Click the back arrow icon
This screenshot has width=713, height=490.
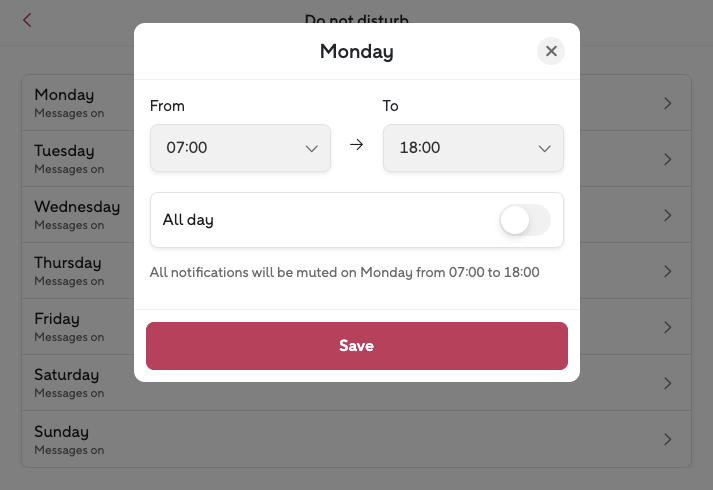coord(27,20)
